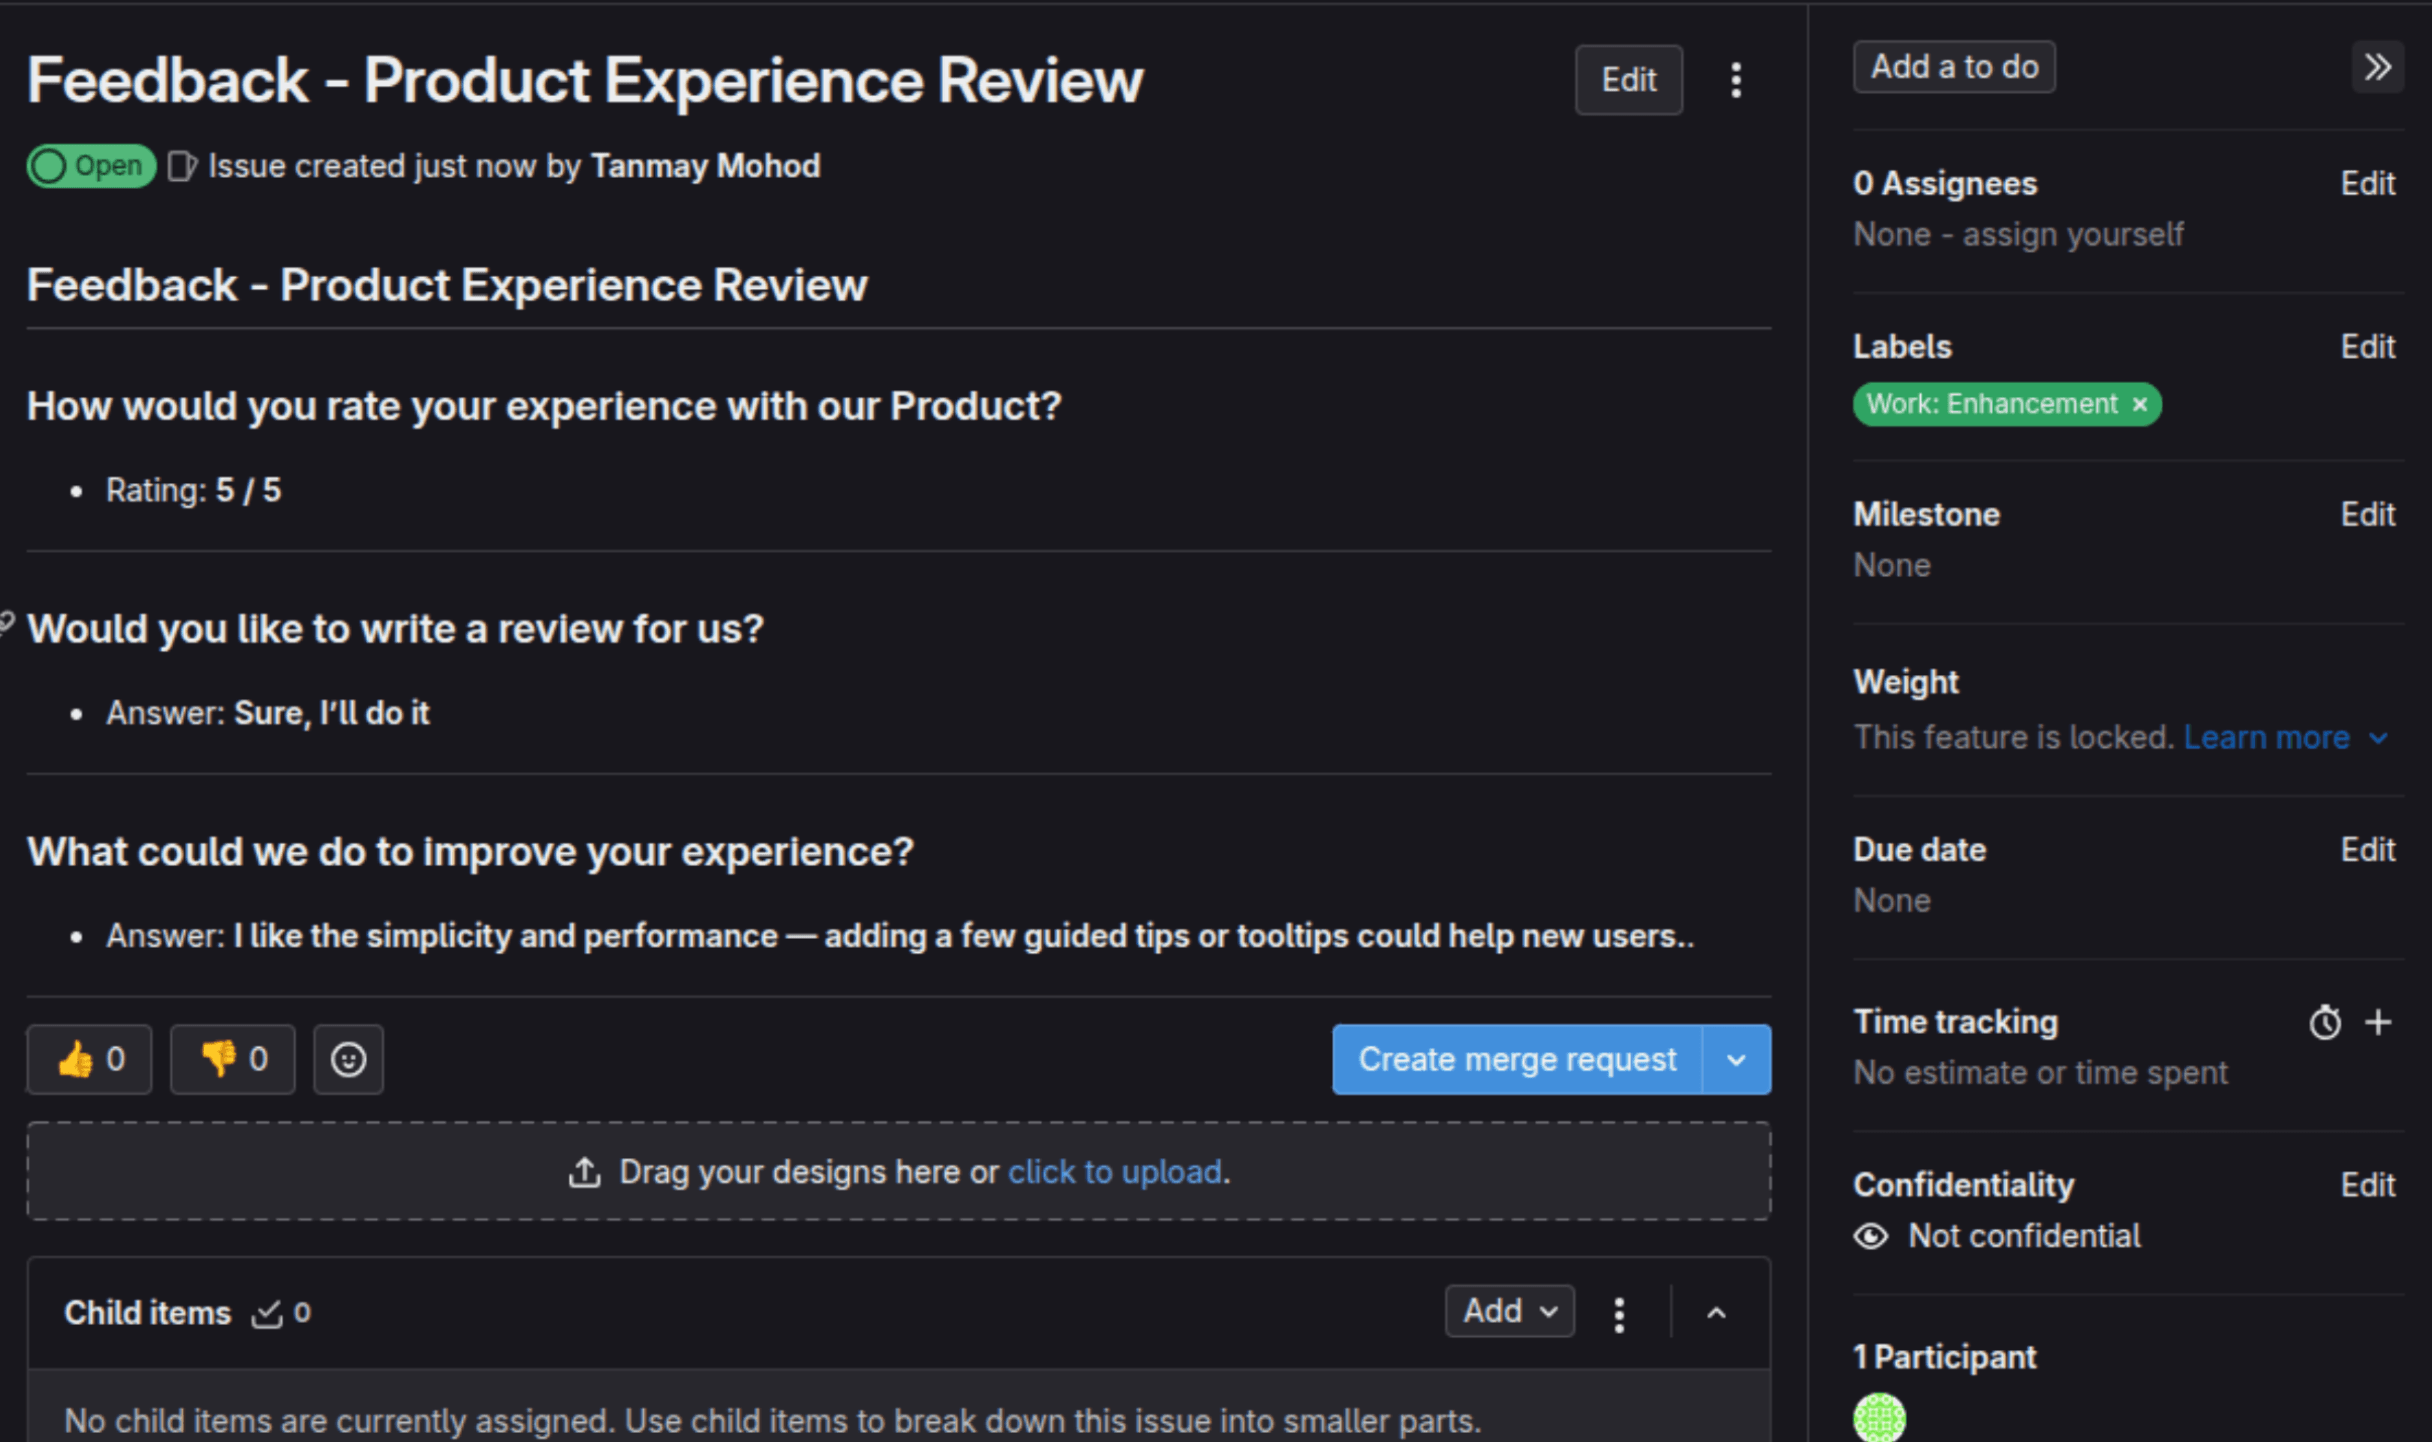2432x1442 pixels.
Task: Add a thumbs down reaction
Action: tap(231, 1058)
